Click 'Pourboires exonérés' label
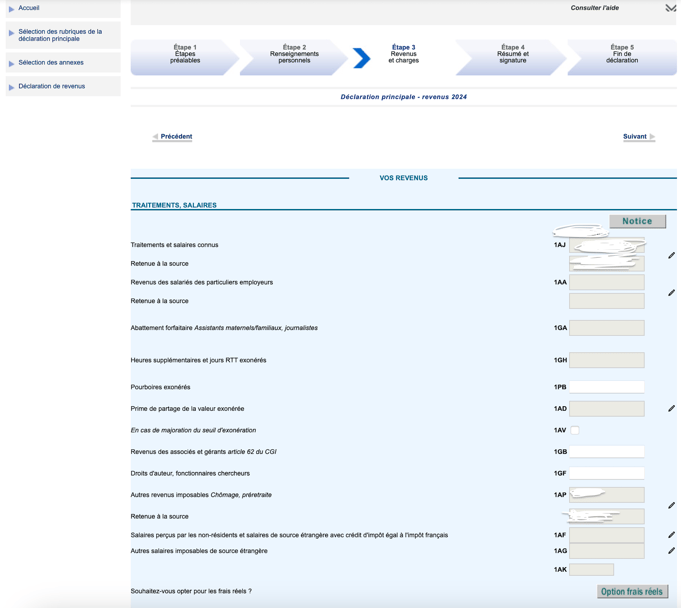 pos(160,387)
